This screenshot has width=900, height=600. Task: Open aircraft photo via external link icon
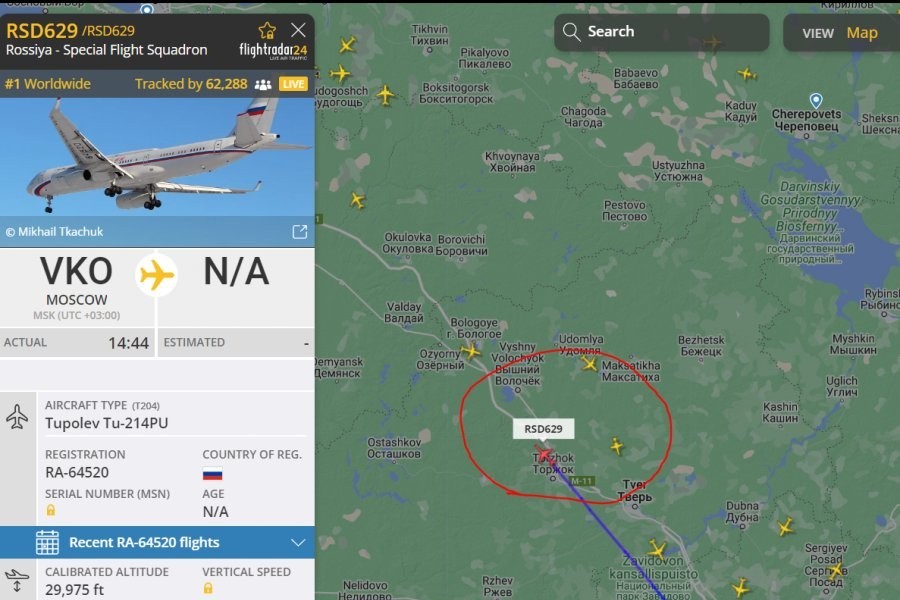tap(300, 231)
